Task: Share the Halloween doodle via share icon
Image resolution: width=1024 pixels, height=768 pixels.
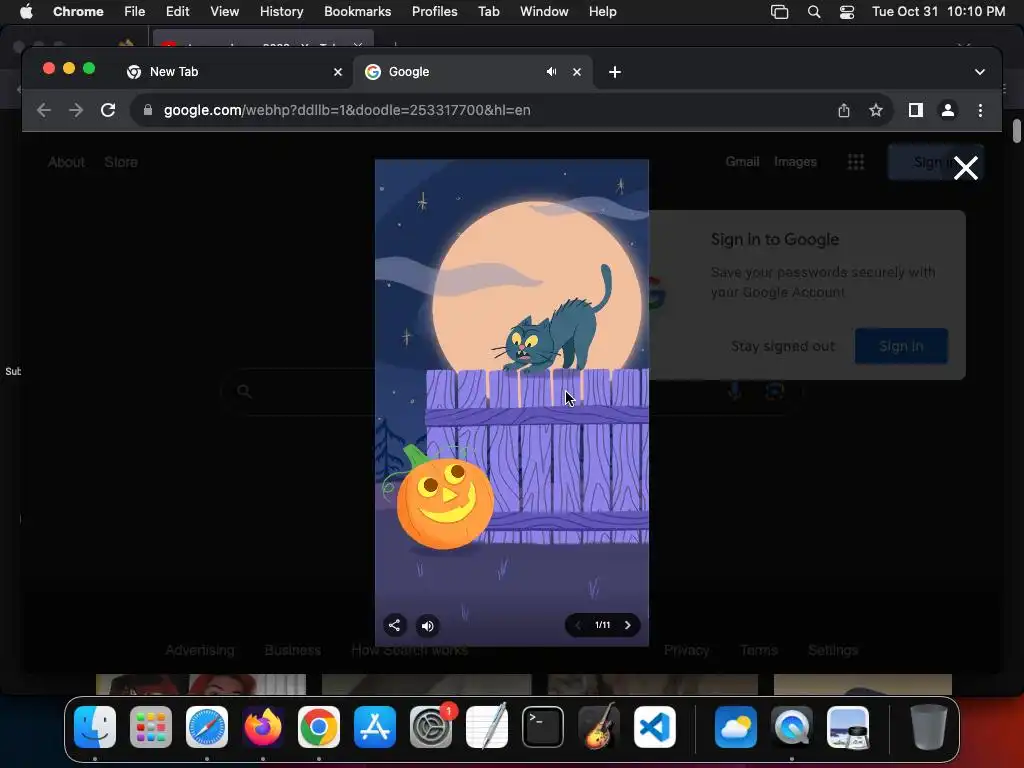Action: coord(394,625)
